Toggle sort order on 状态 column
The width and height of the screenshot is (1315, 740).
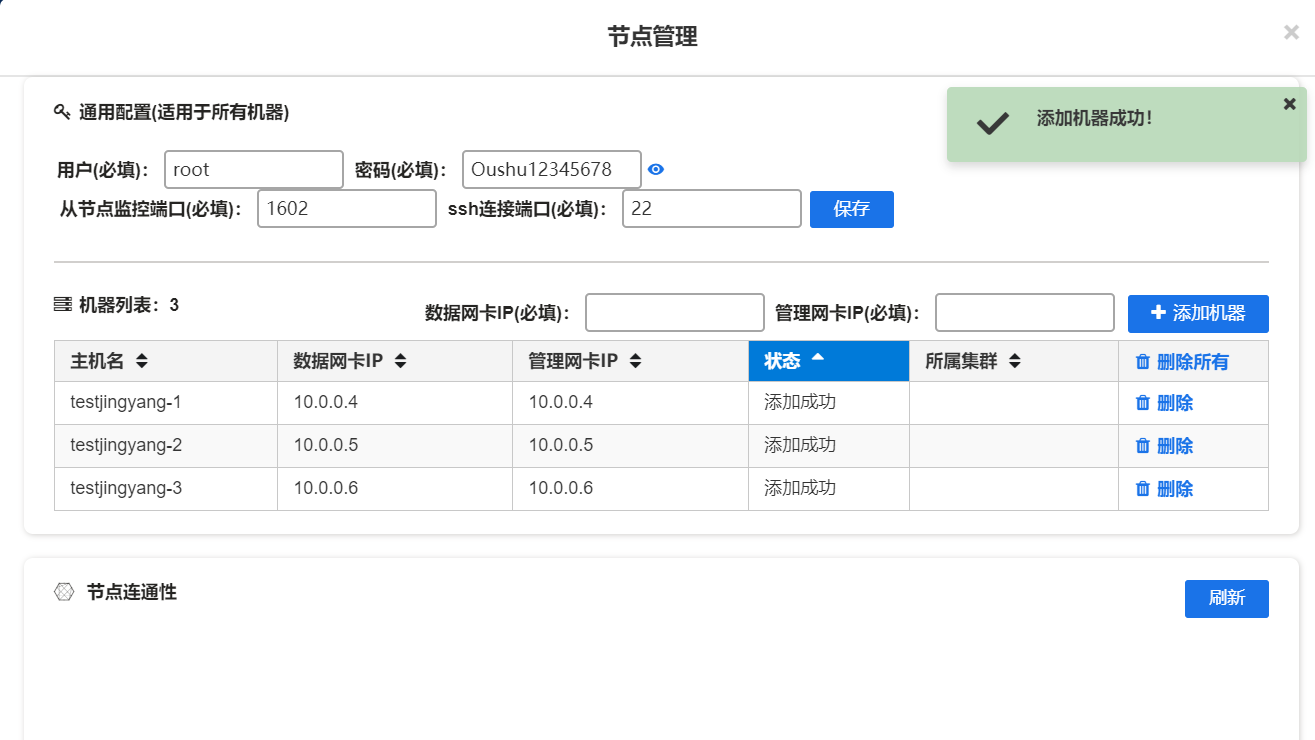[817, 360]
